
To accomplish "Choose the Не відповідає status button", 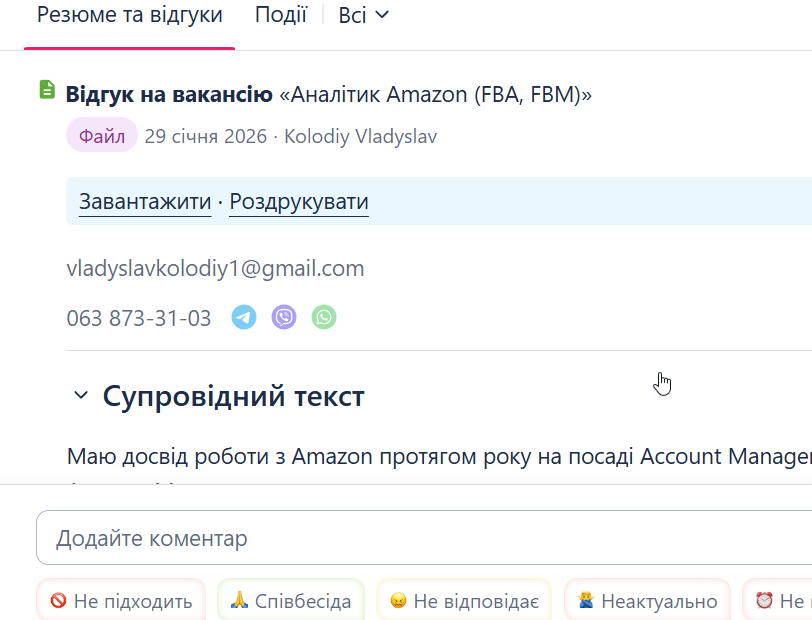I will coord(464,601).
